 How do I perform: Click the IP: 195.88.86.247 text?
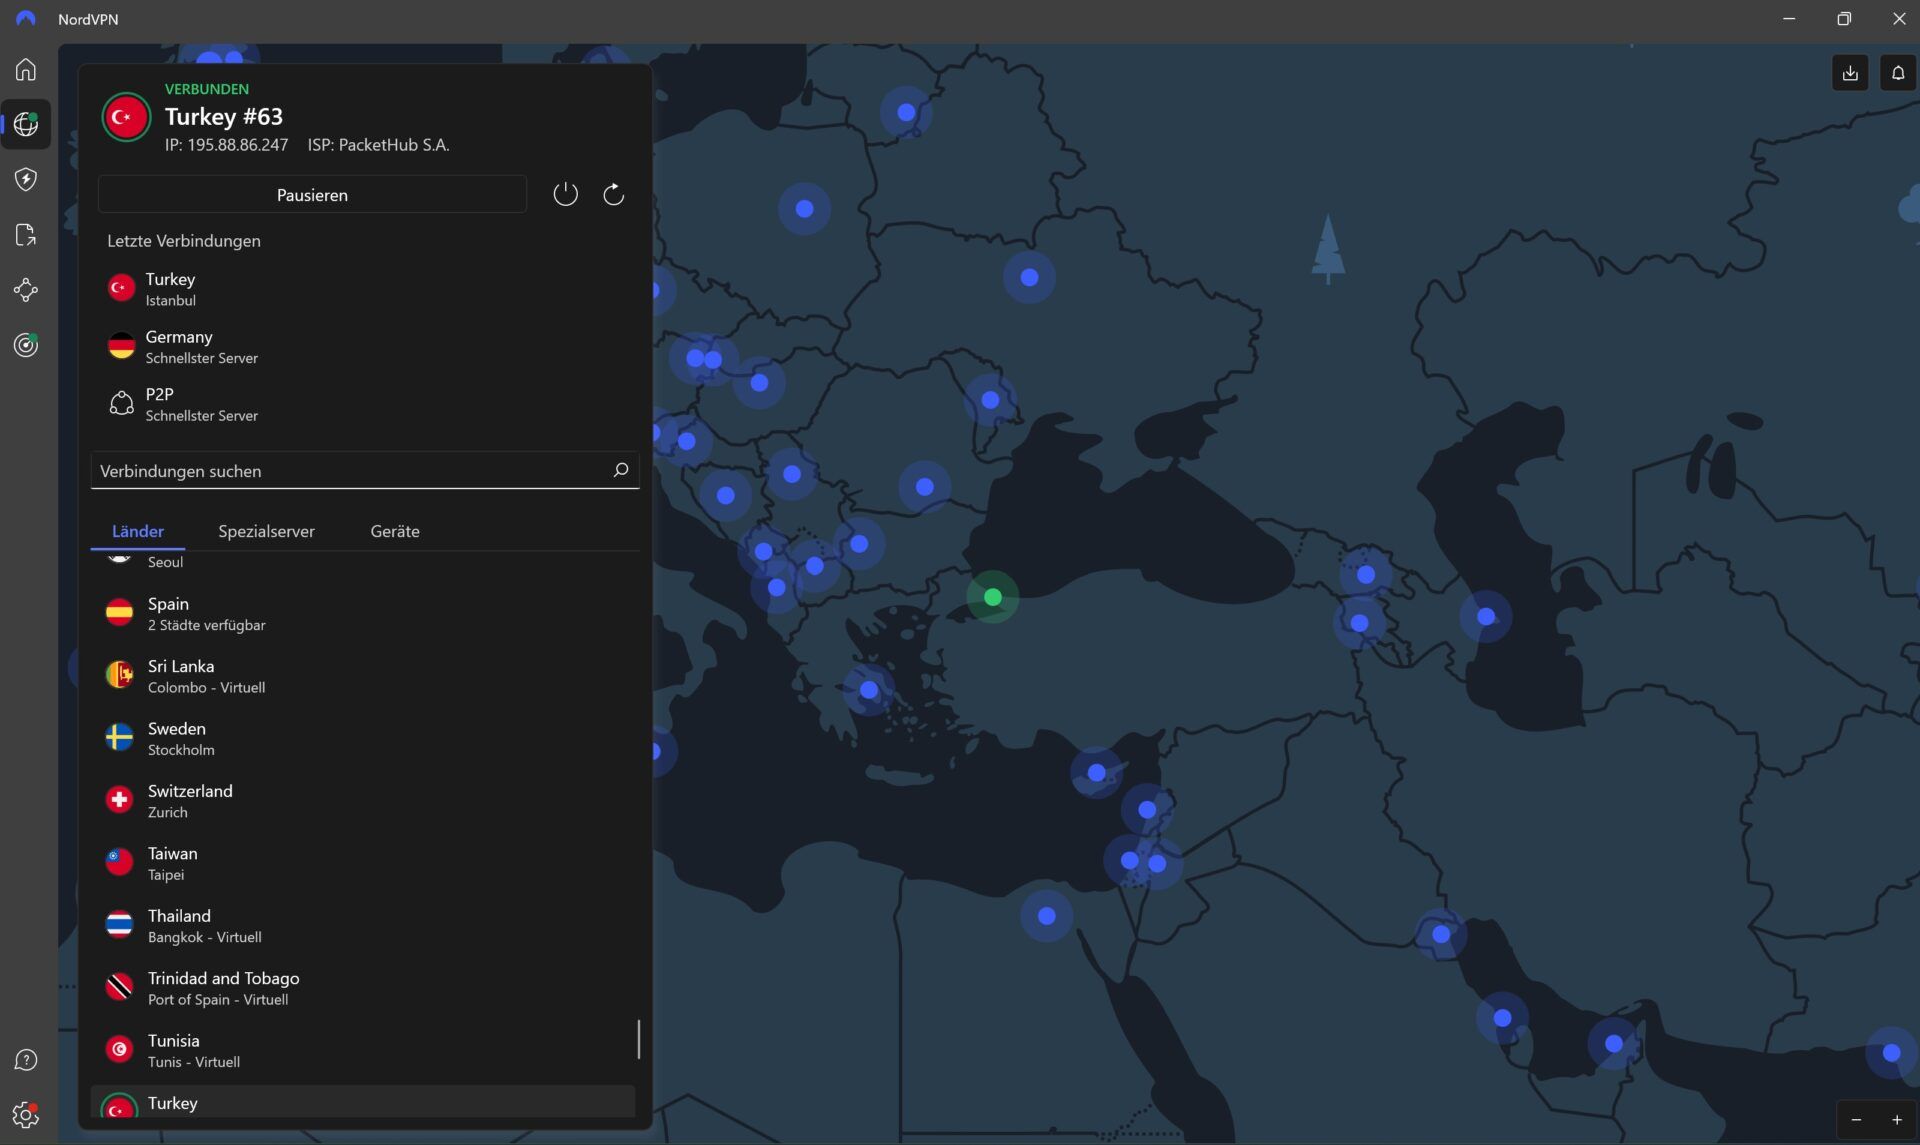point(226,145)
